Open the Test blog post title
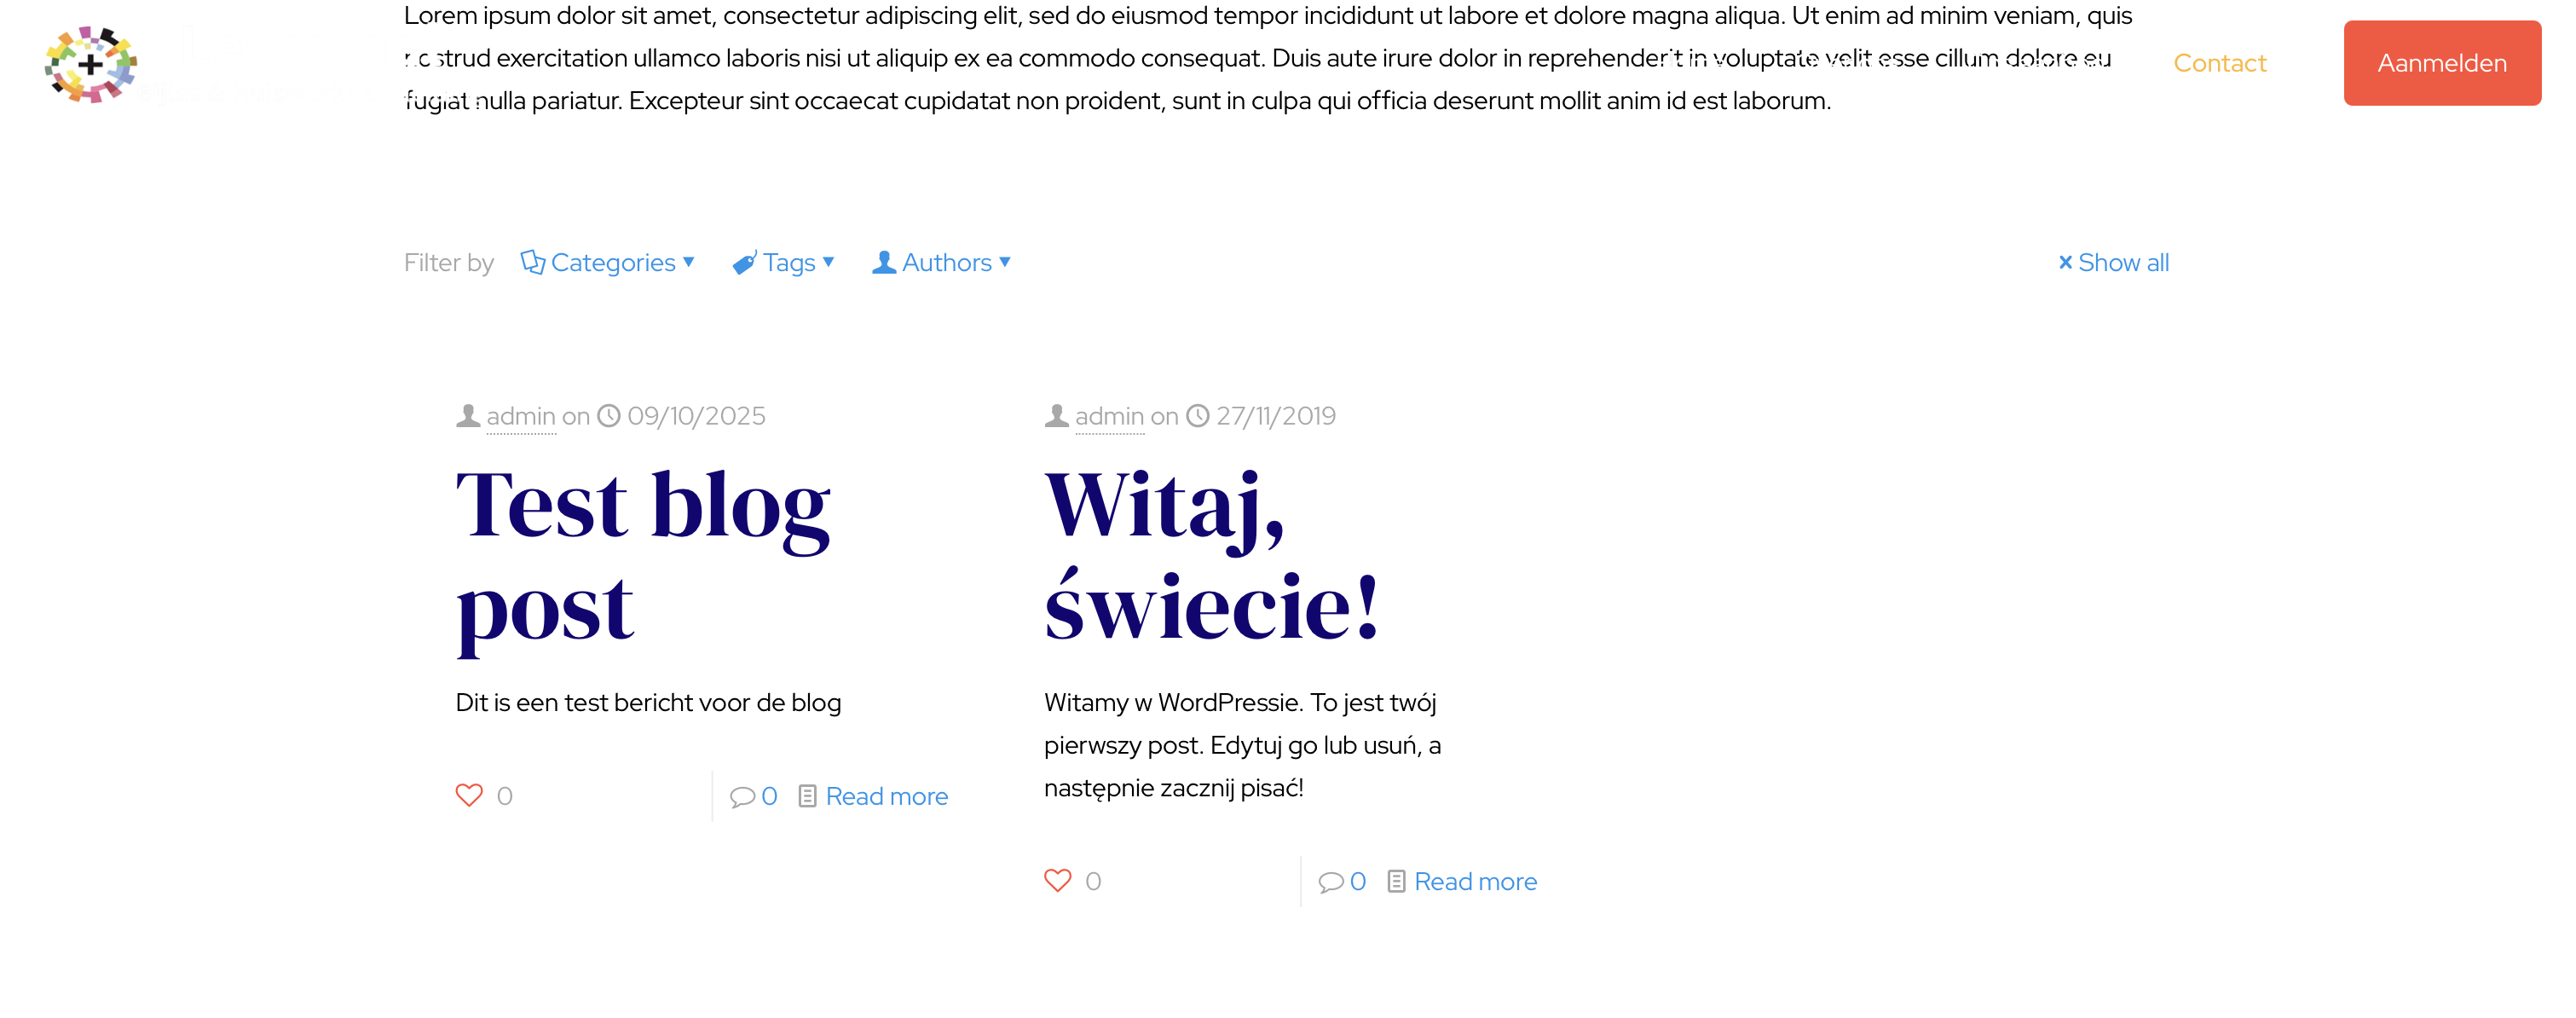Image resolution: width=2576 pixels, height=1018 pixels. [642, 556]
